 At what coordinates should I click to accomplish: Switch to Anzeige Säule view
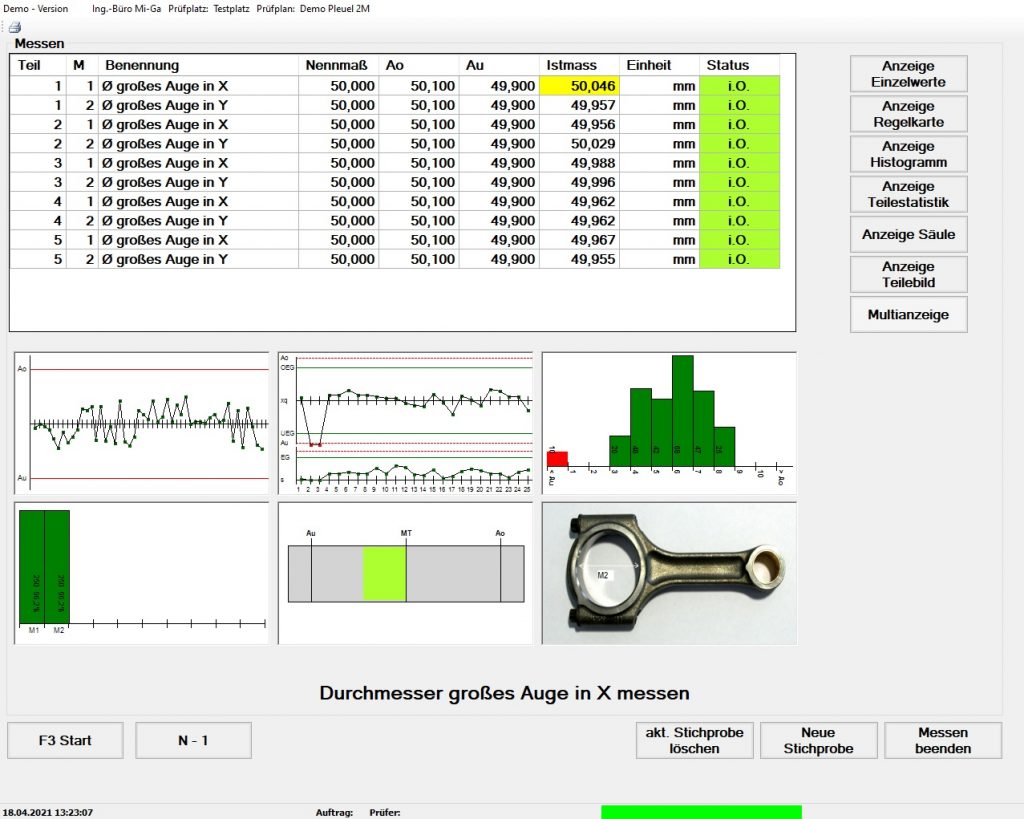(908, 234)
